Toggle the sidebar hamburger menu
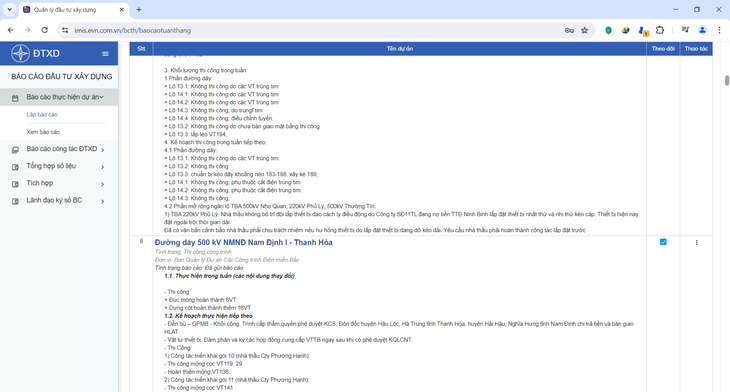730x392 pixels. point(105,54)
